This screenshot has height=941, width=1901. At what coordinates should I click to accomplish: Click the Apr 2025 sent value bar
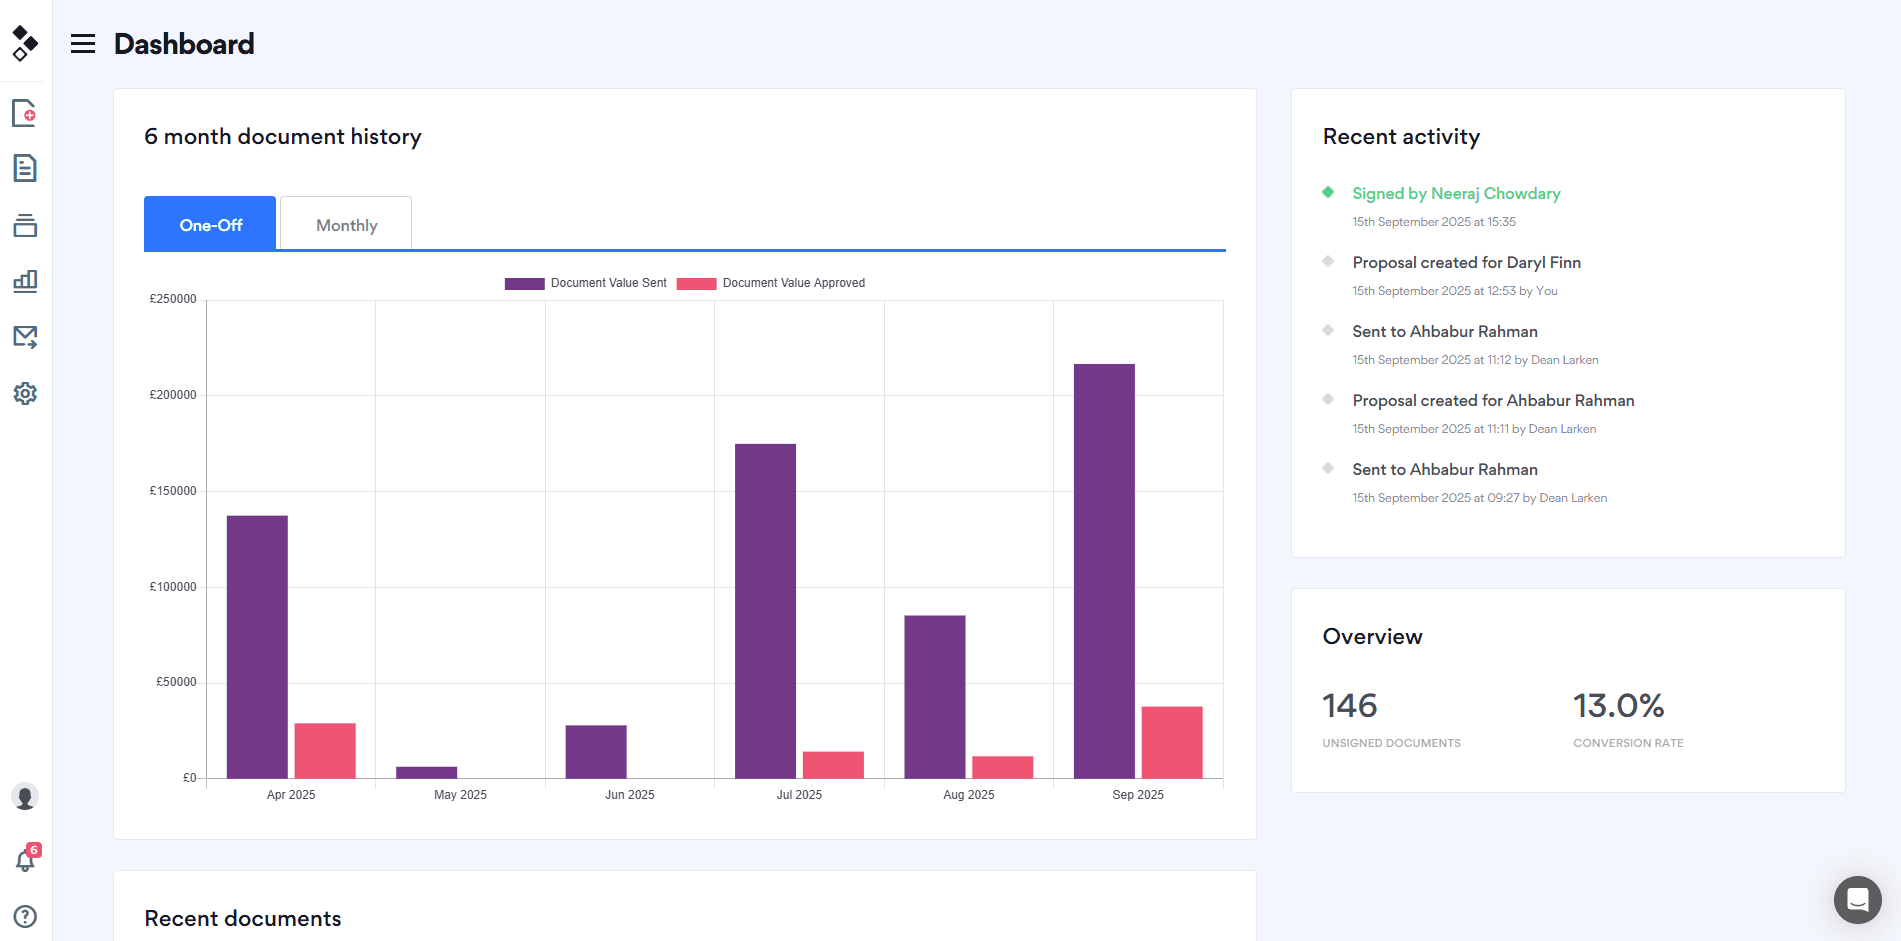tap(257, 647)
